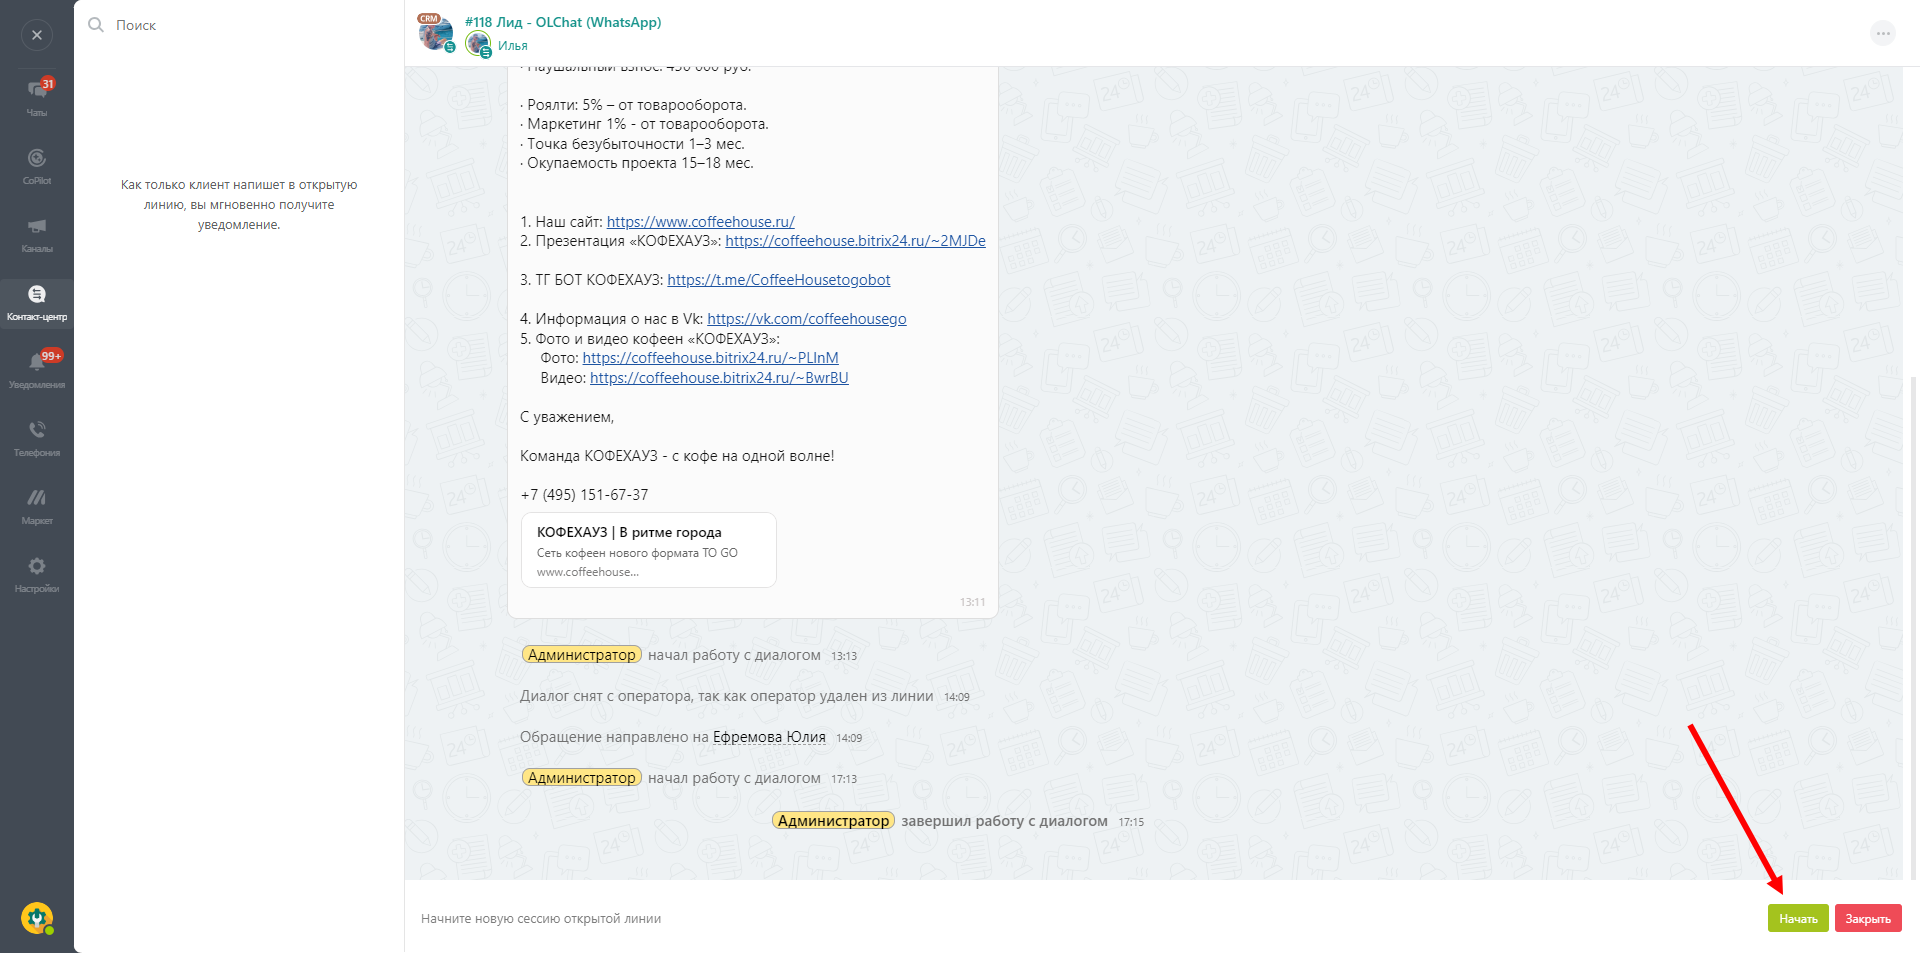Open the КОФЕХАУЗ link preview card

(x=648, y=550)
